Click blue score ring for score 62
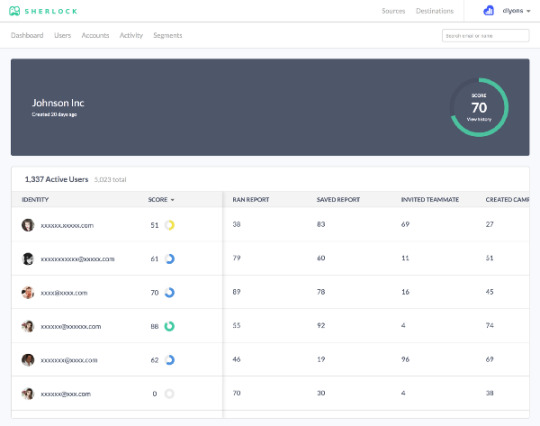The height and width of the screenshot is (426, 540). [x=169, y=360]
